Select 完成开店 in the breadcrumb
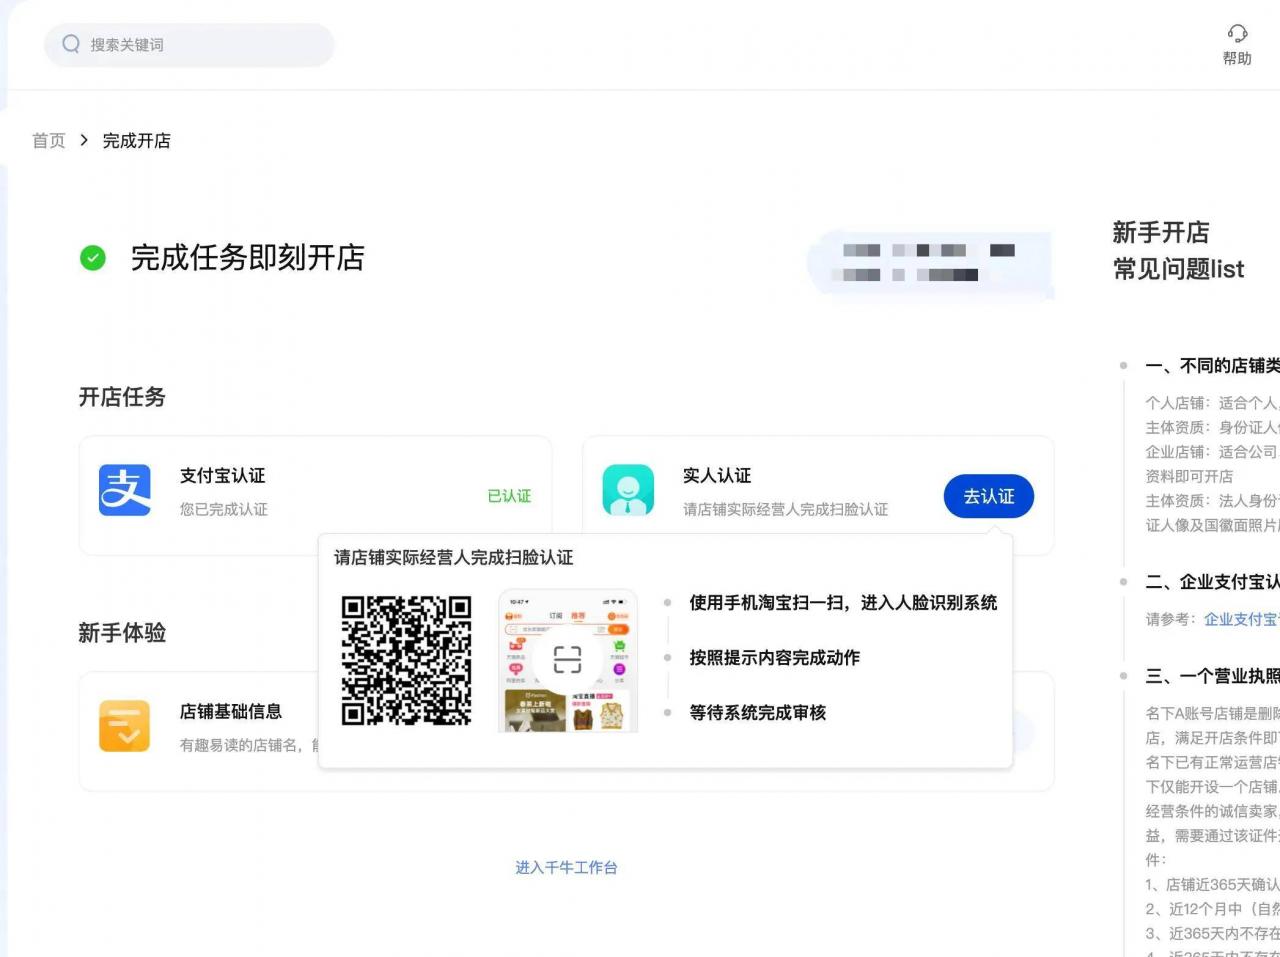 137,141
